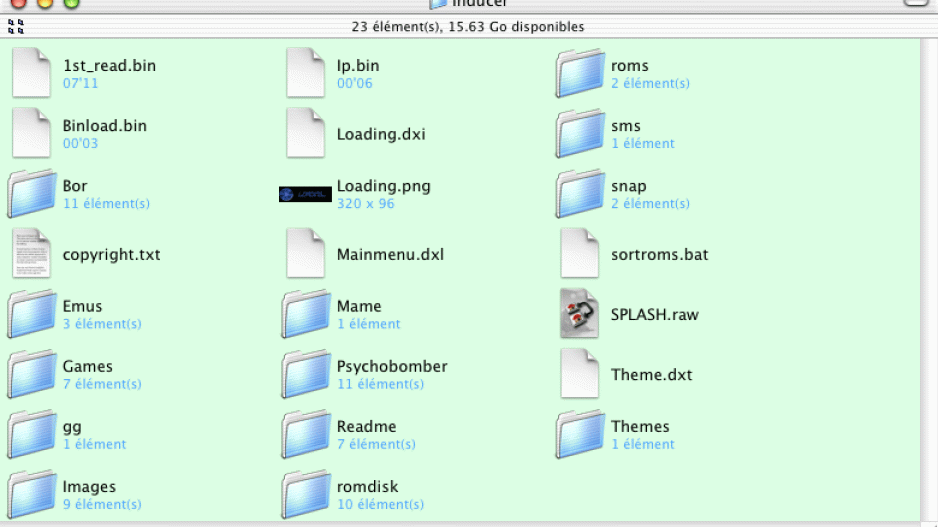Click the "sortroms.bat" file name
This screenshot has height=527, width=938.
[659, 254]
